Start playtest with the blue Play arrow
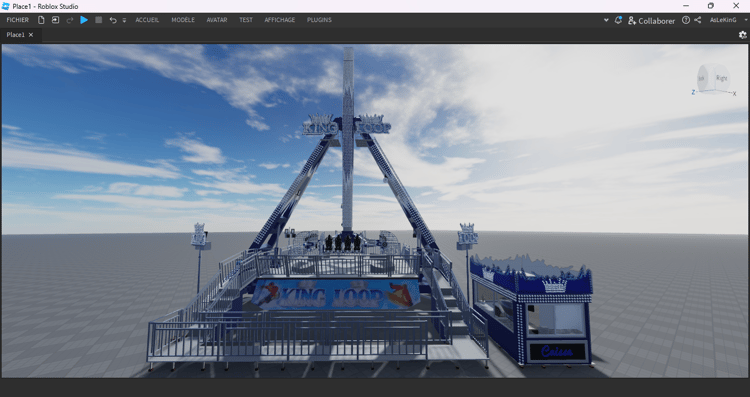This screenshot has height=397, width=750. pyautogui.click(x=84, y=20)
